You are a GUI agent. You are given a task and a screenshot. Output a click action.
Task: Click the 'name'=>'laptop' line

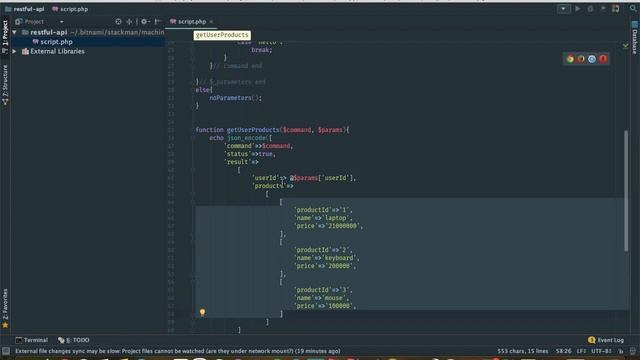tap(323, 218)
